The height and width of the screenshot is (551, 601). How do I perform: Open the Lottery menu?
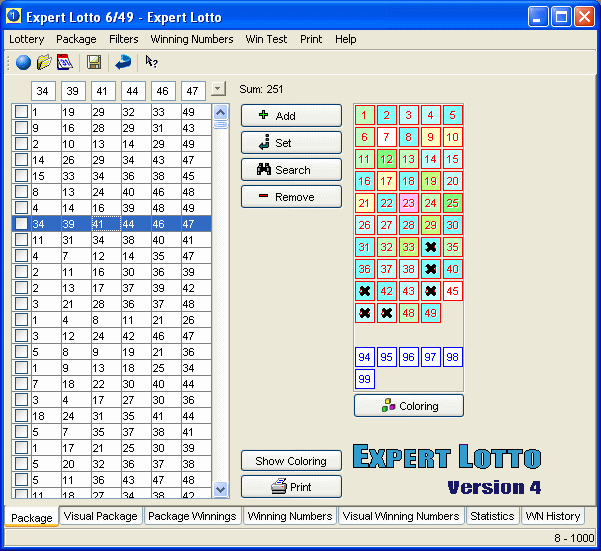click(x=26, y=39)
